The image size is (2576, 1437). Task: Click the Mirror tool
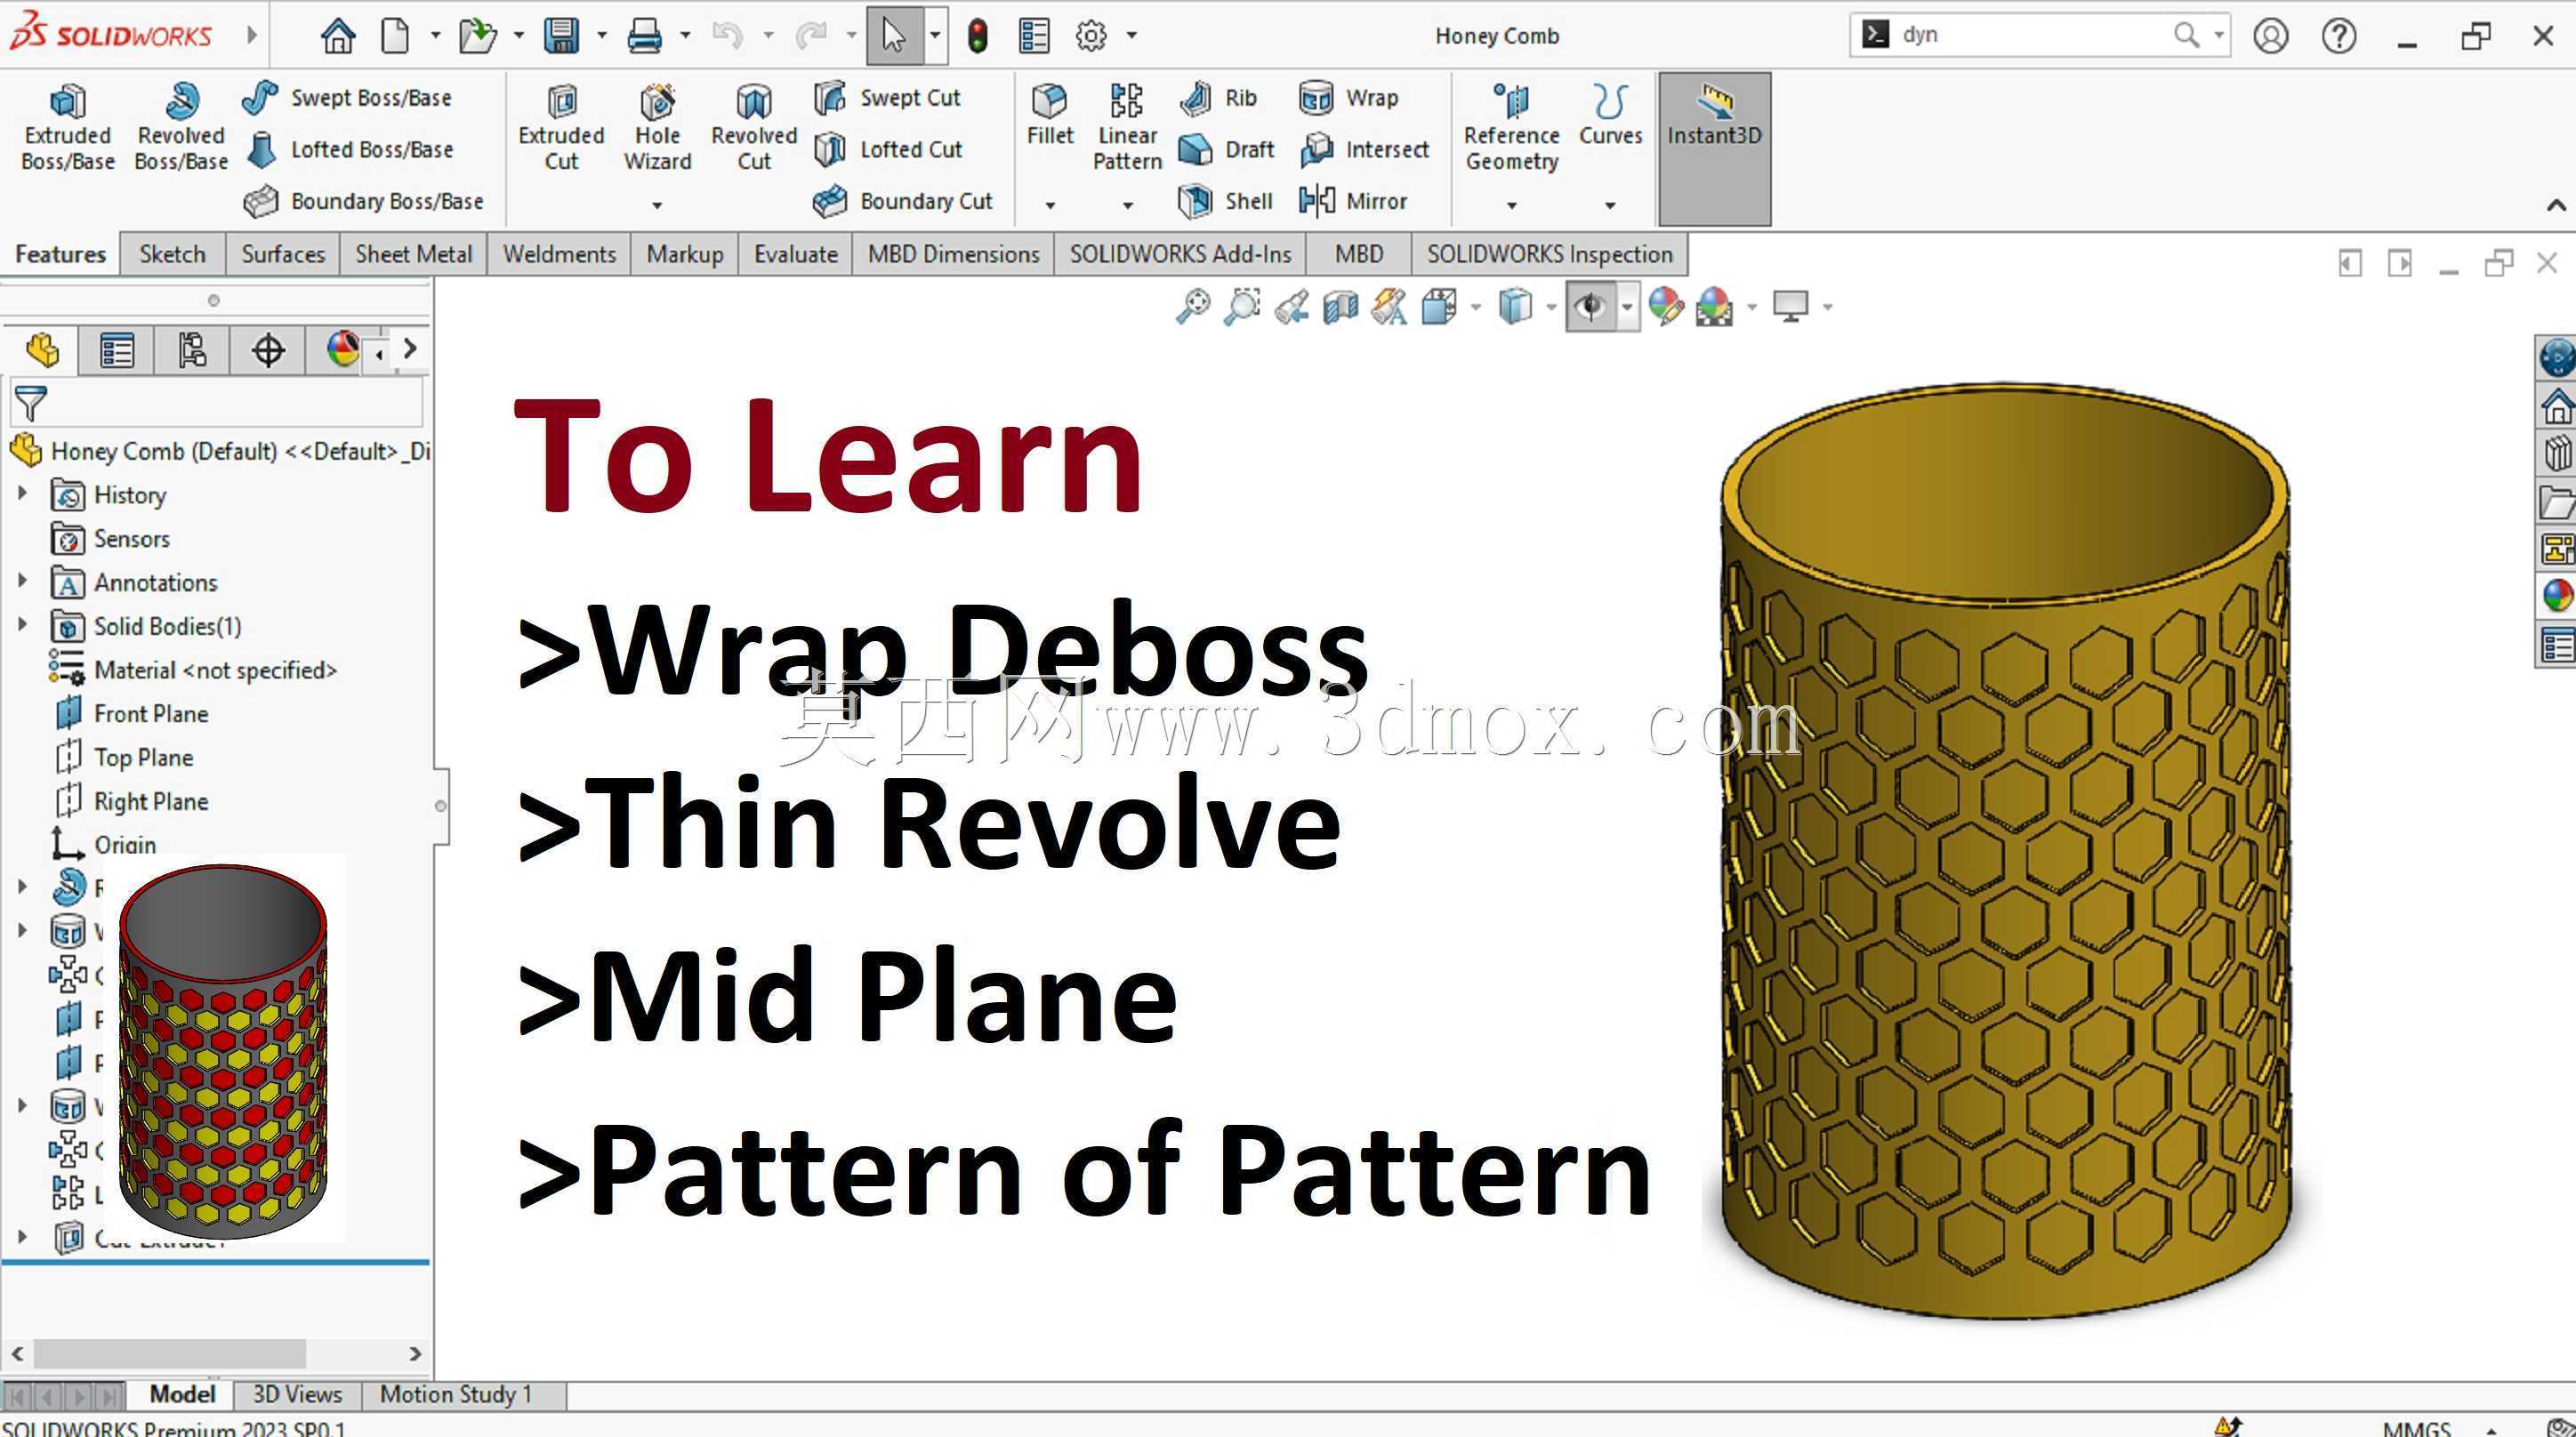point(1353,201)
